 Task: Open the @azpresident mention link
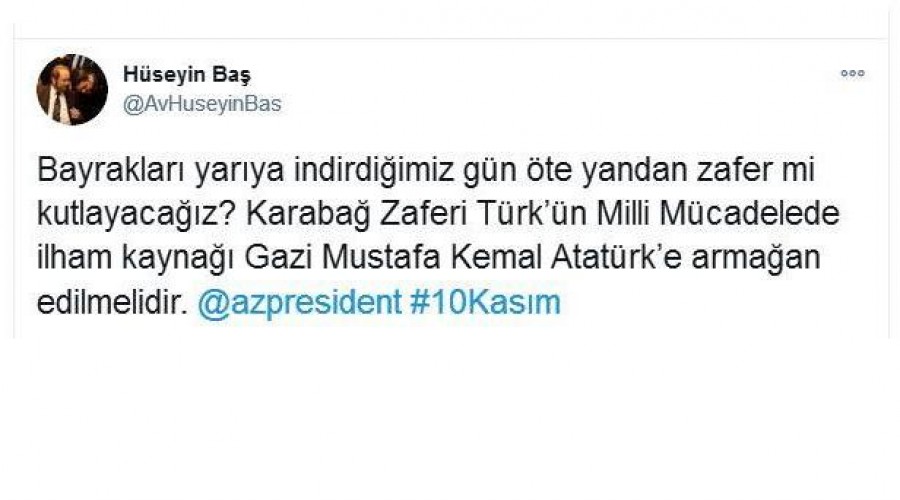click(x=299, y=302)
